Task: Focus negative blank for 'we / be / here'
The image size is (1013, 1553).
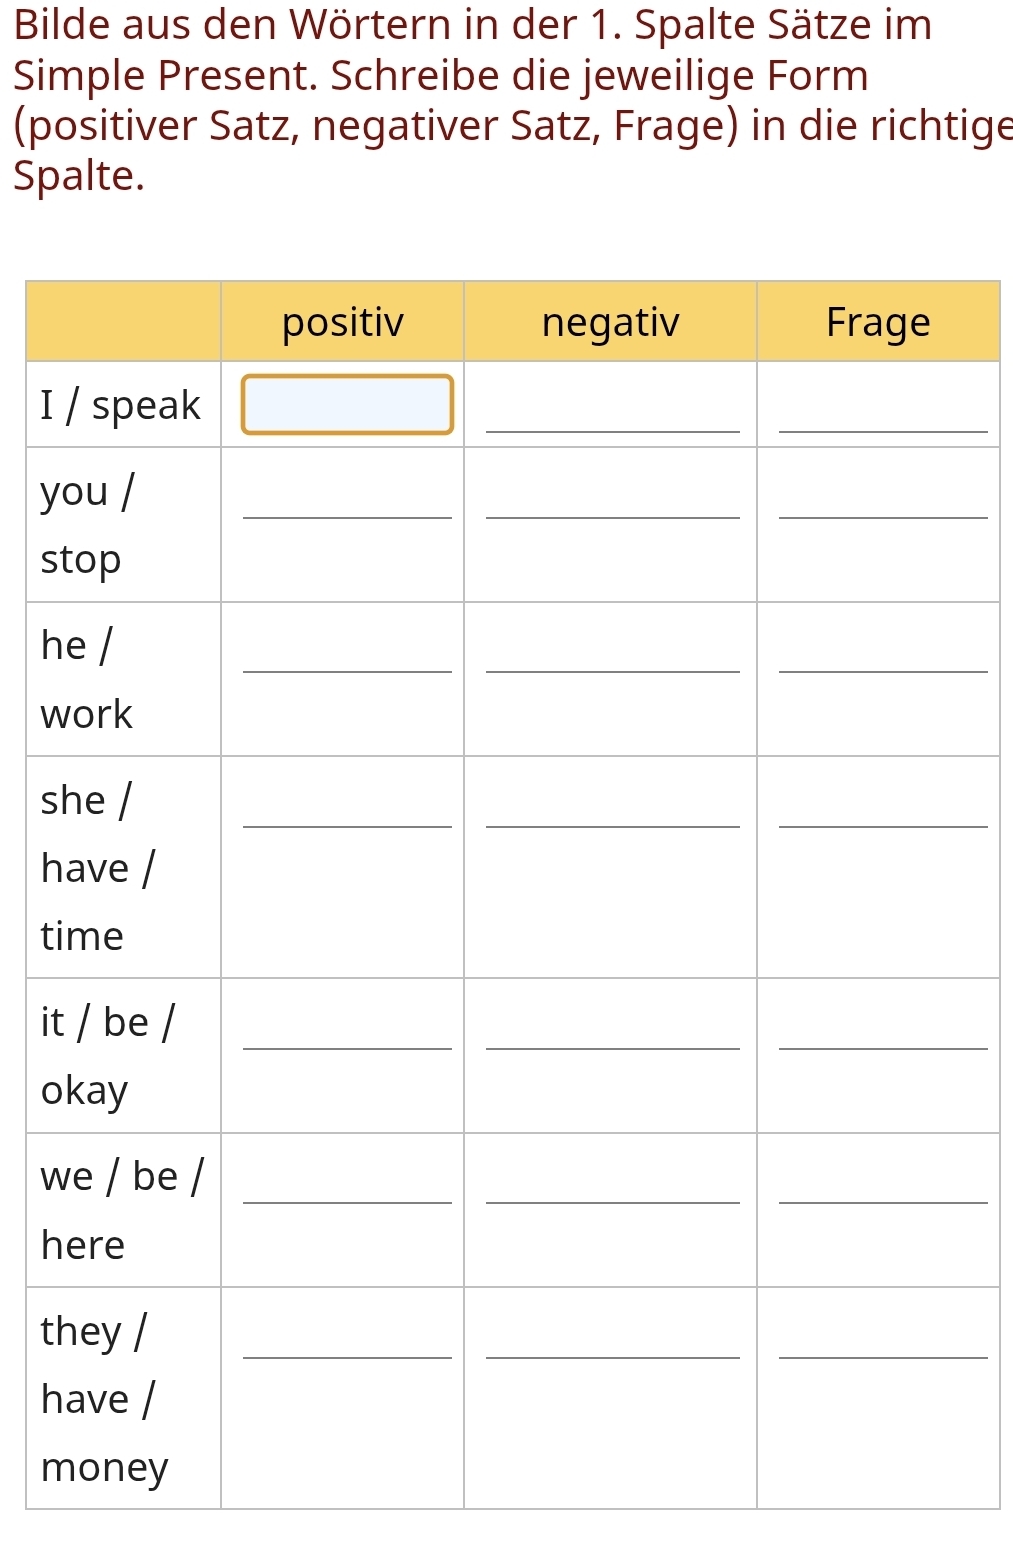Action: click(x=612, y=1176)
